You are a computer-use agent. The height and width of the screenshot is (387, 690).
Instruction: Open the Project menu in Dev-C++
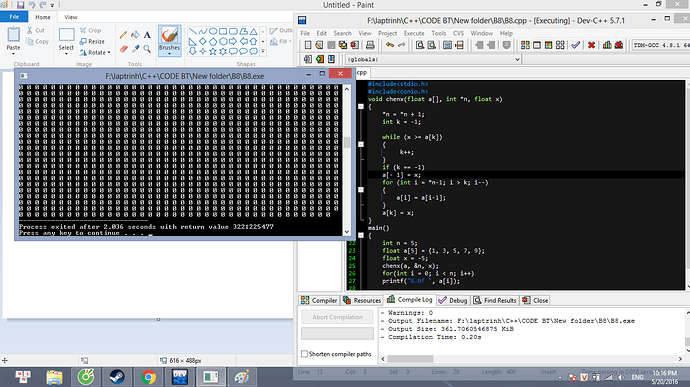pyautogui.click(x=387, y=33)
